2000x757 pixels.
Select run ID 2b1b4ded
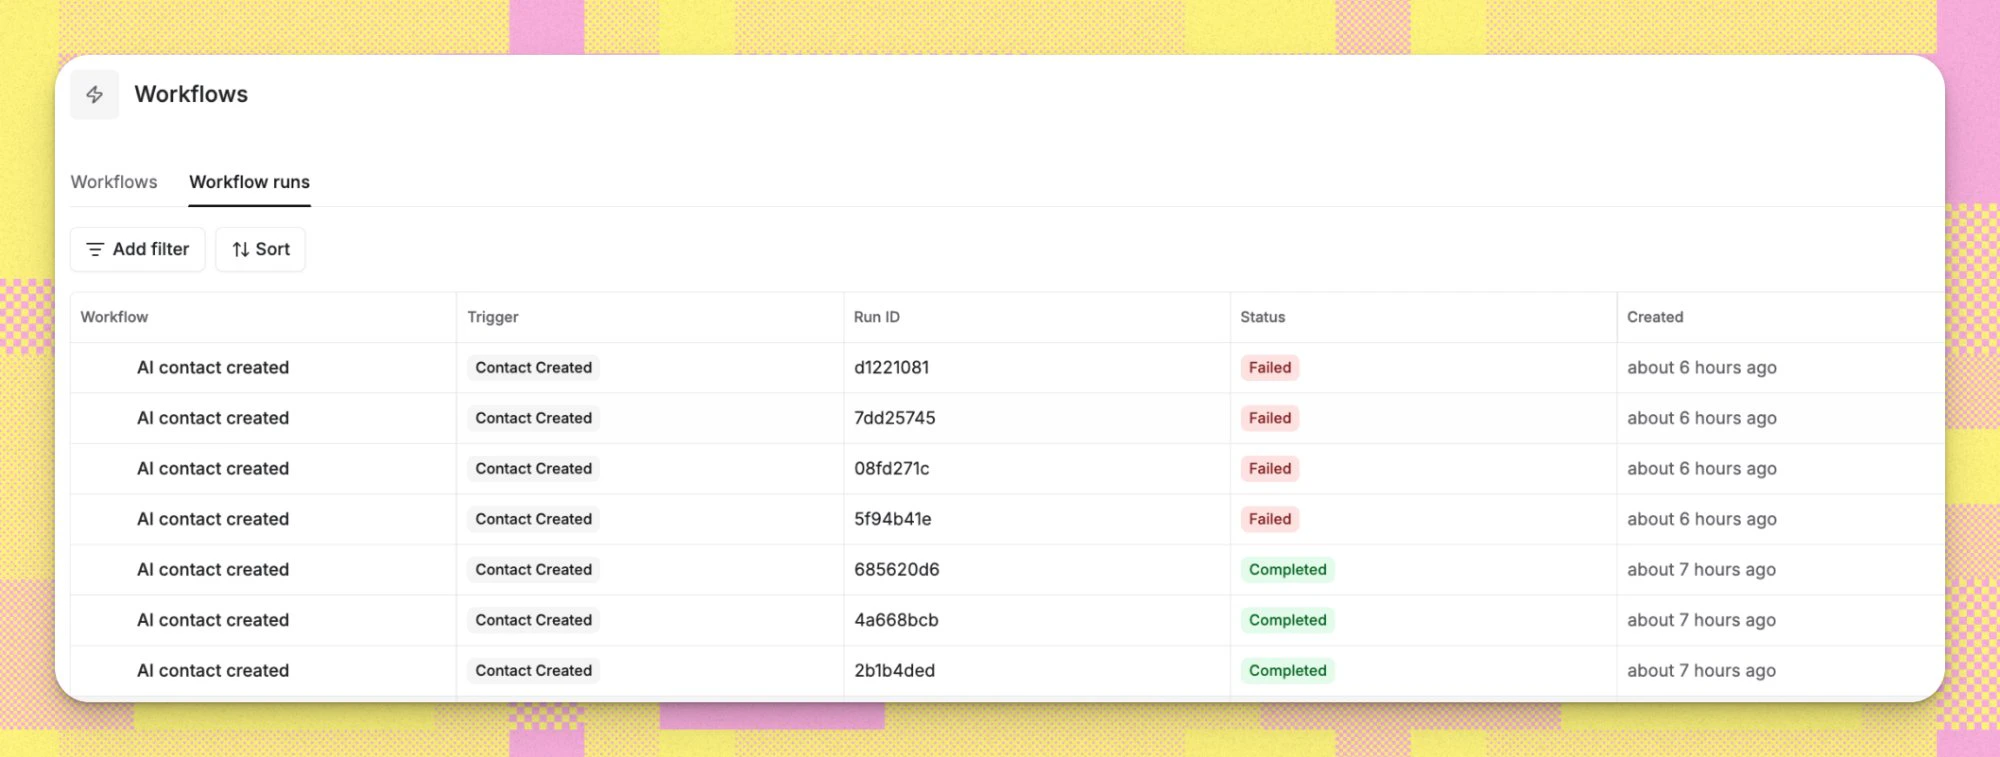(x=895, y=671)
